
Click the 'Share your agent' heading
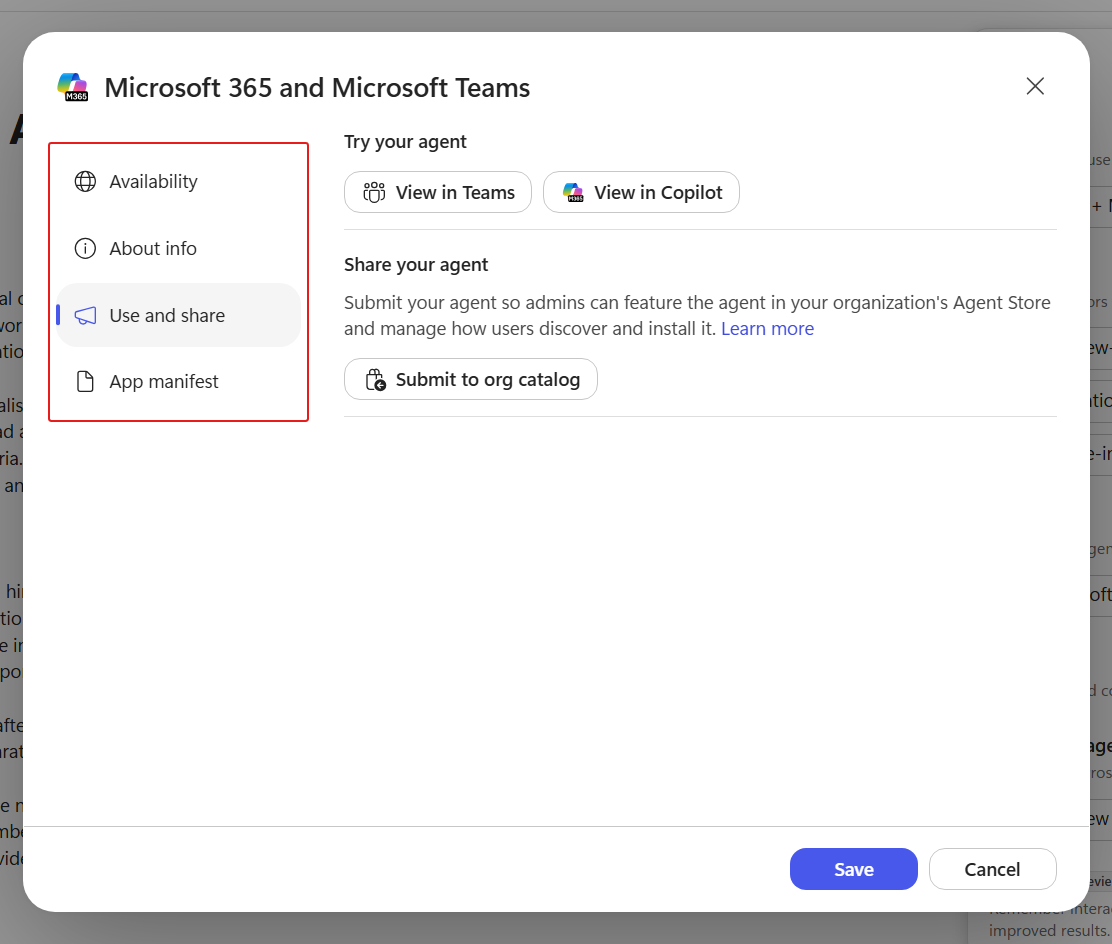416,265
